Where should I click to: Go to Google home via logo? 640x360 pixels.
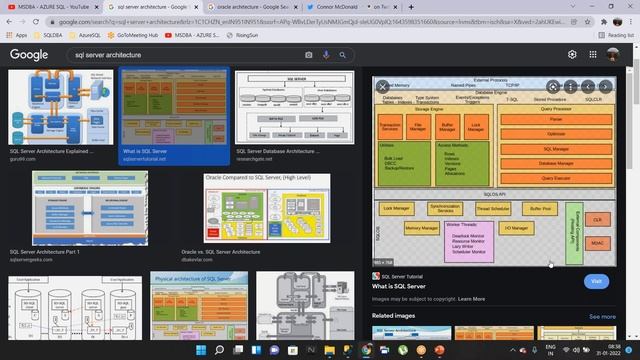pos(29,55)
